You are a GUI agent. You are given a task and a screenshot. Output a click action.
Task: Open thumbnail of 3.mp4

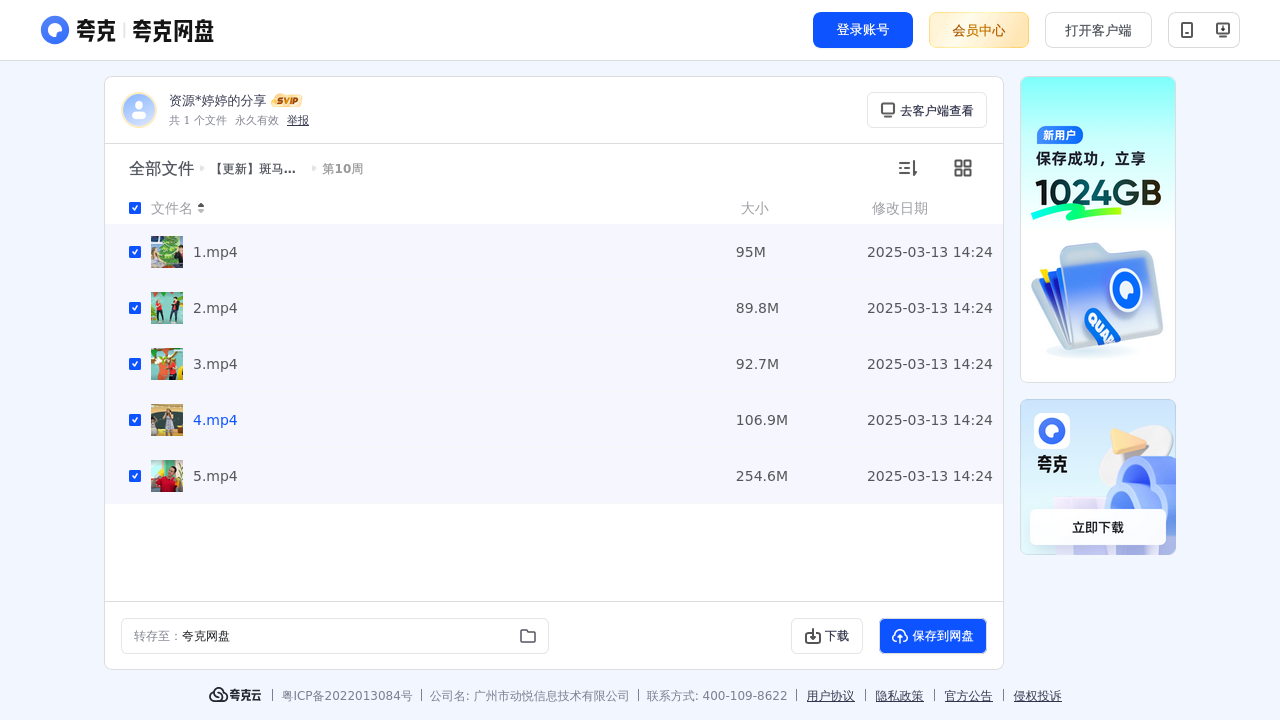coord(167,364)
